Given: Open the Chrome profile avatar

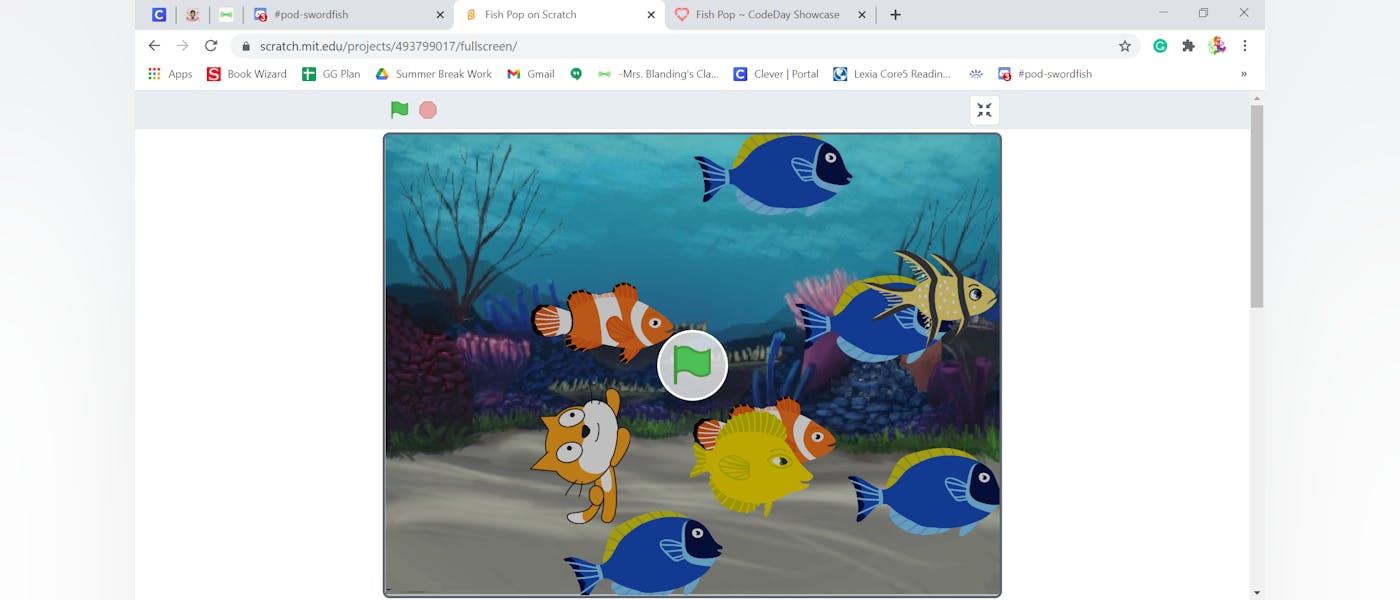Looking at the screenshot, I should pyautogui.click(x=1217, y=46).
